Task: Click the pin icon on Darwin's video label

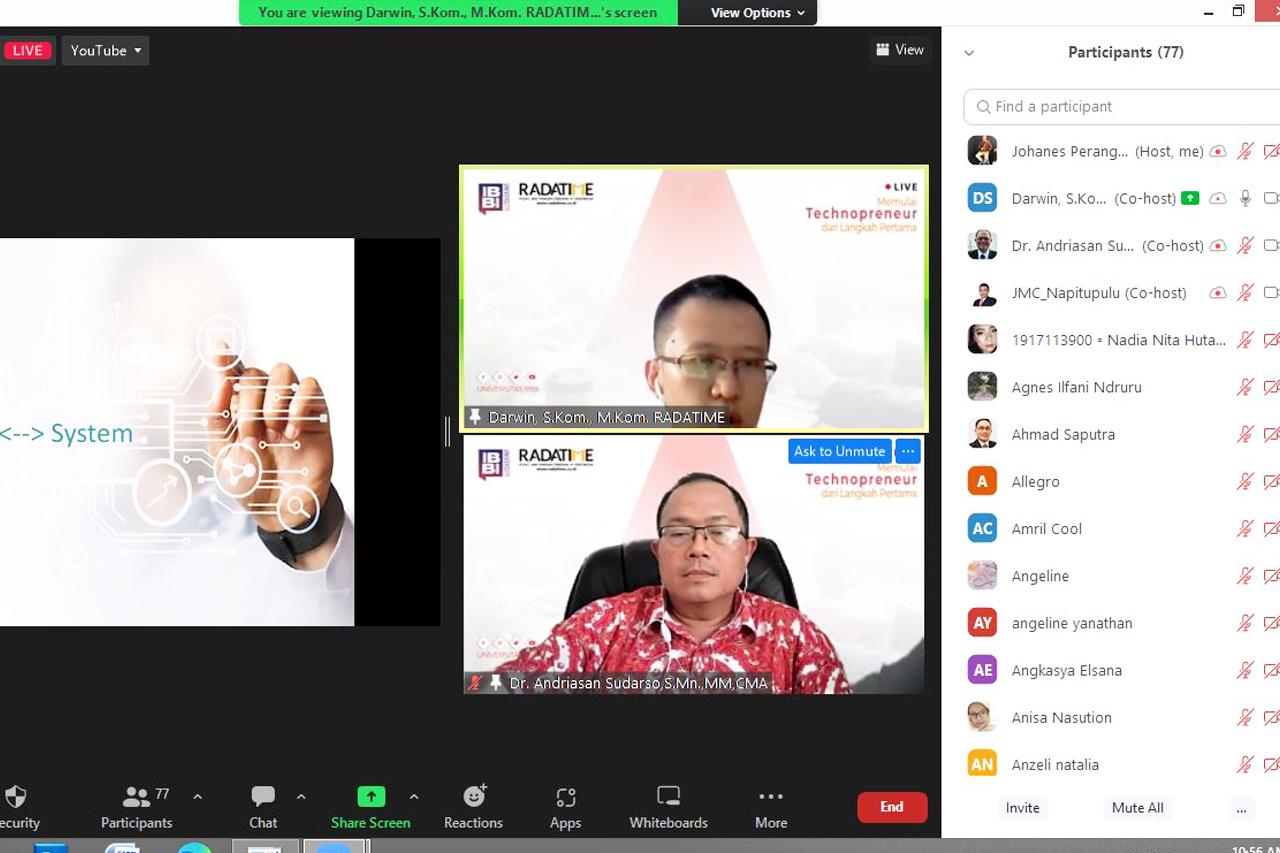Action: 475,417
